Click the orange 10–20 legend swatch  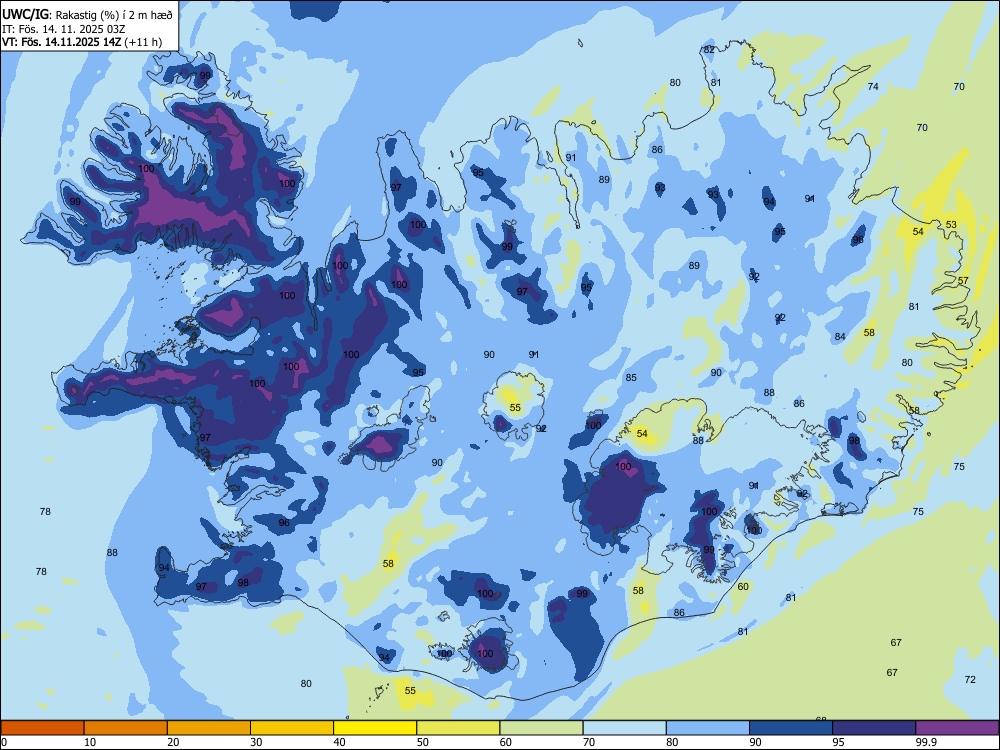(126, 728)
